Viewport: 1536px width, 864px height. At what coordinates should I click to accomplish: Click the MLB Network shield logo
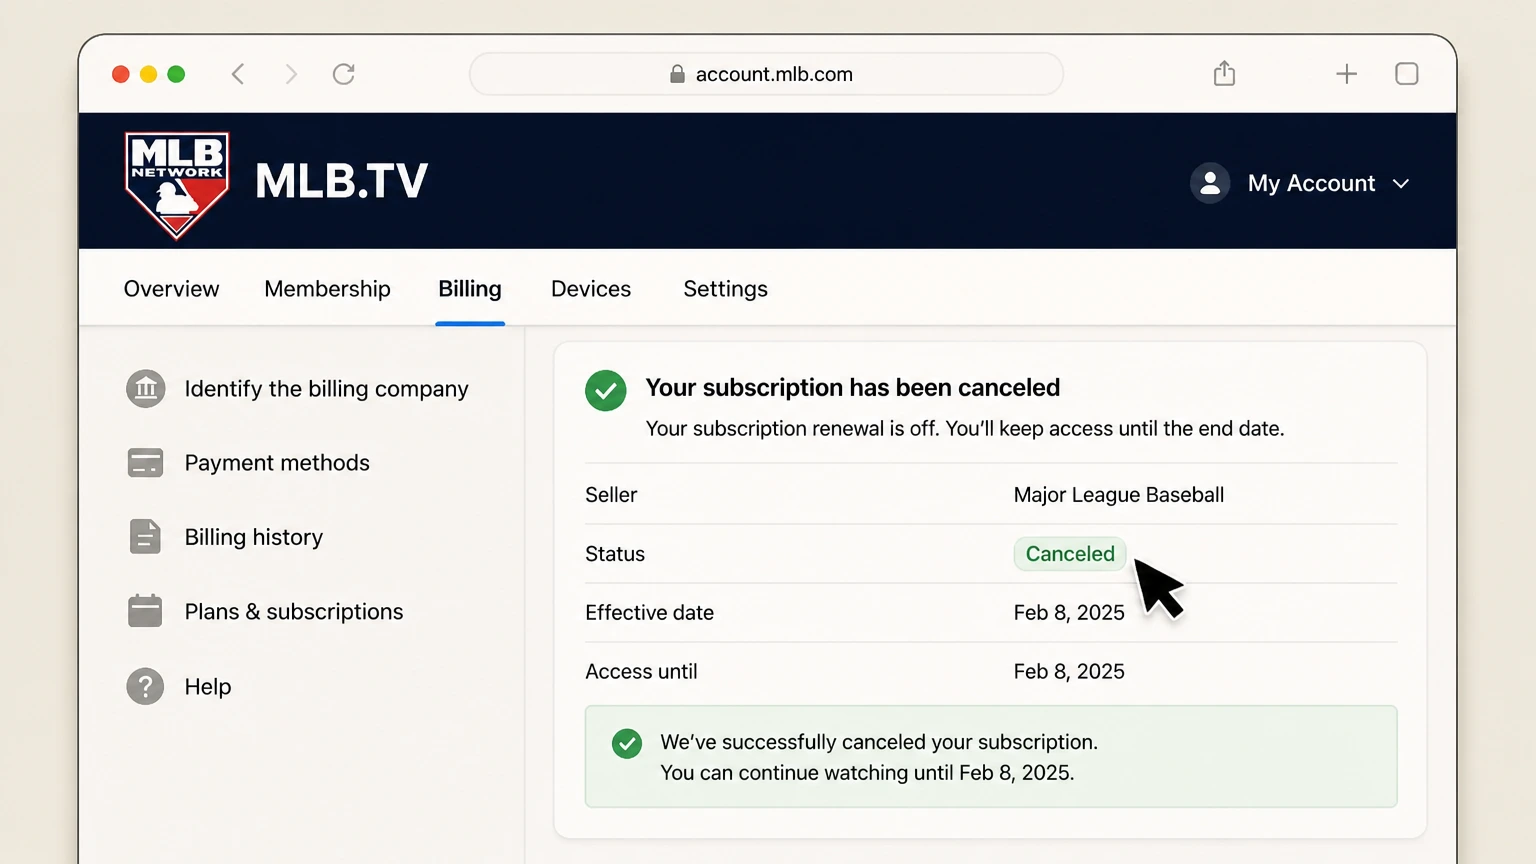177,185
